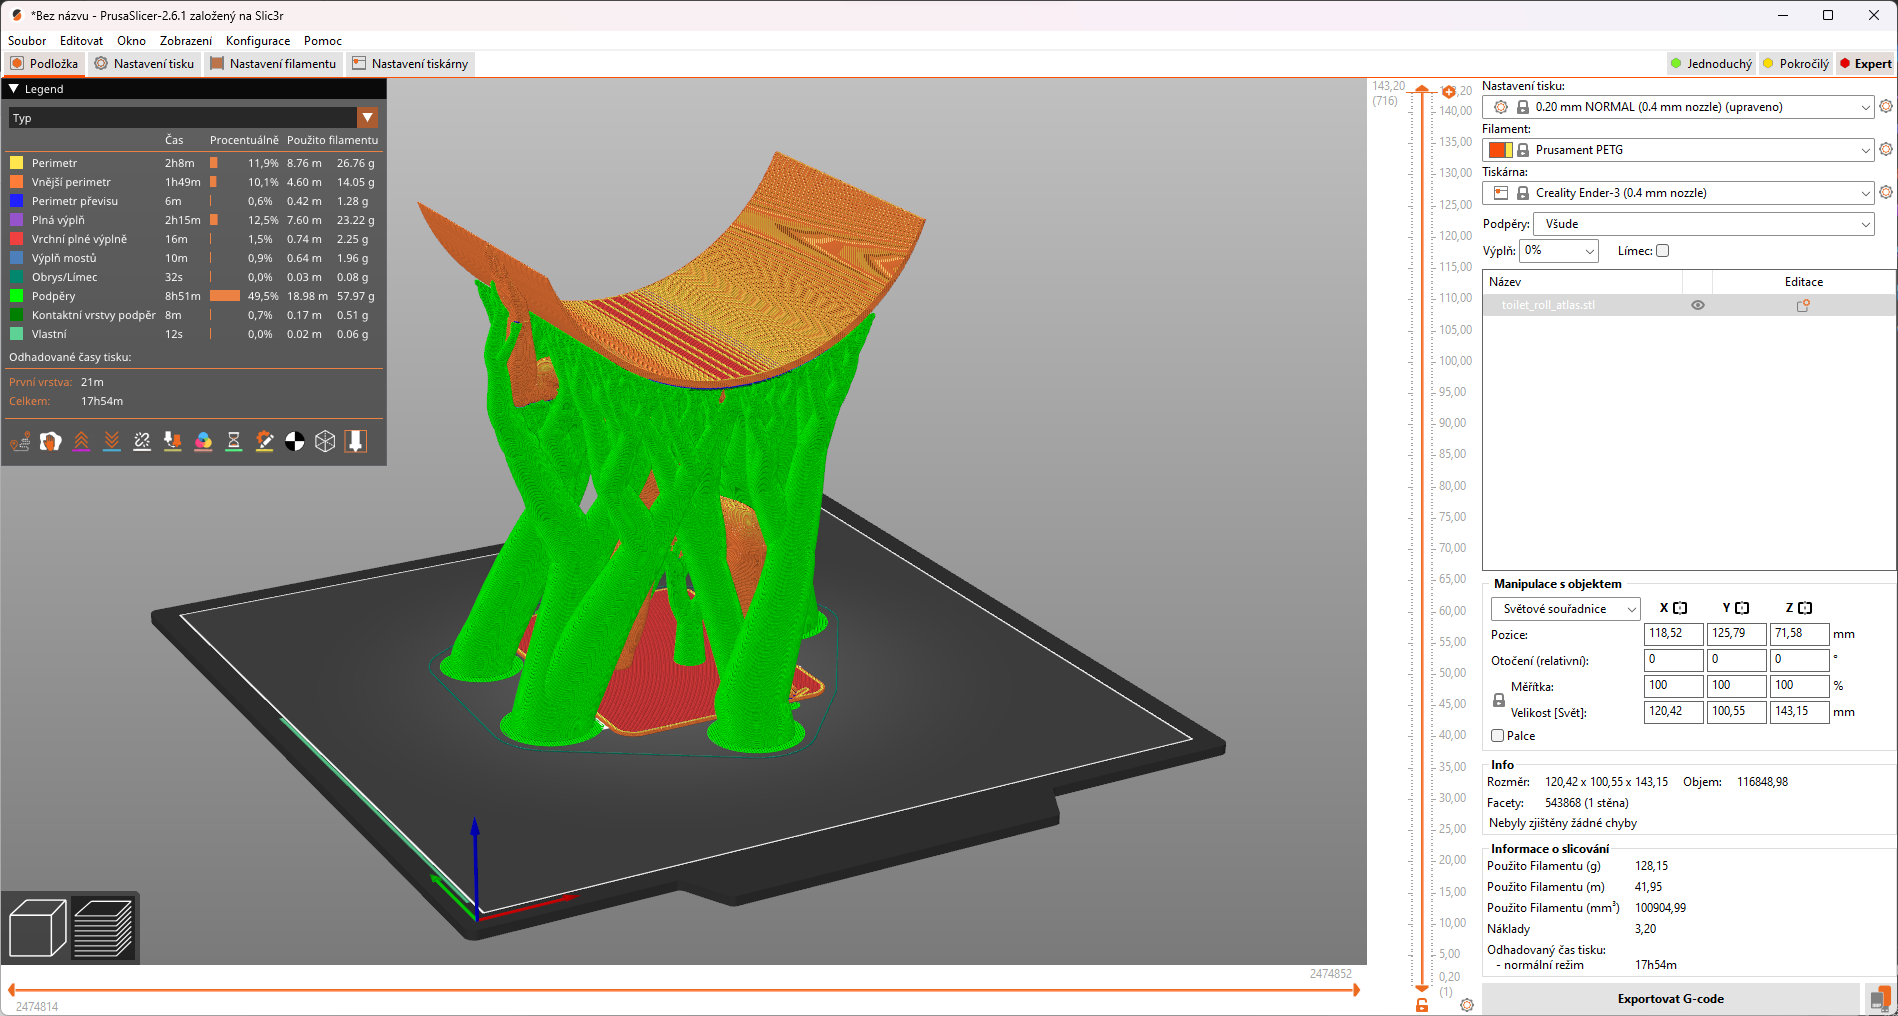The image size is (1898, 1016).
Task: Toggle Seams icon in legend toolbar
Action: point(142,441)
